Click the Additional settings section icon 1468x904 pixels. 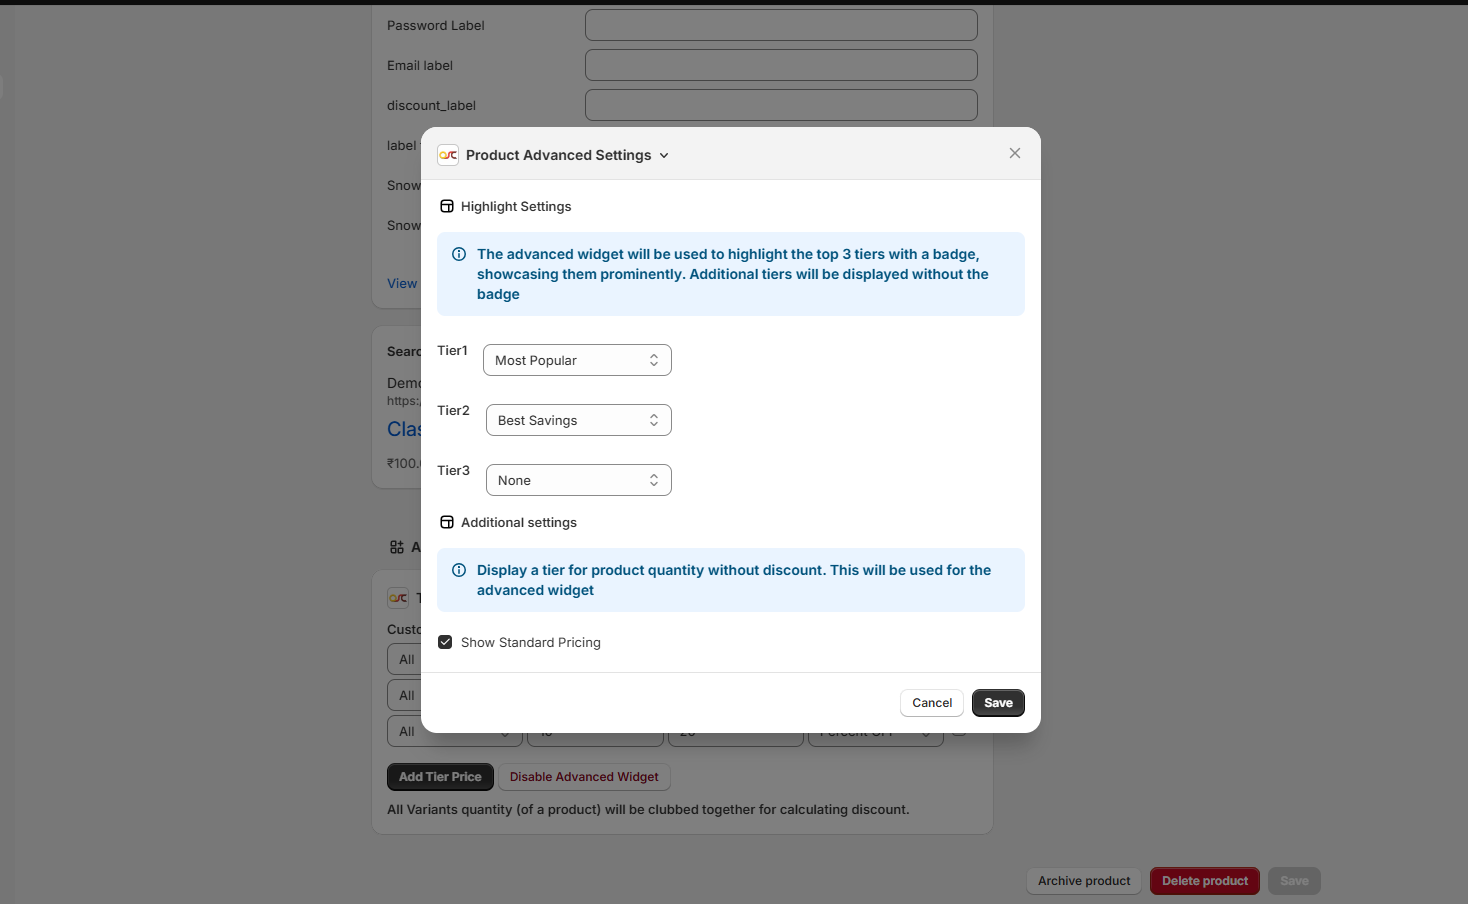pos(447,522)
